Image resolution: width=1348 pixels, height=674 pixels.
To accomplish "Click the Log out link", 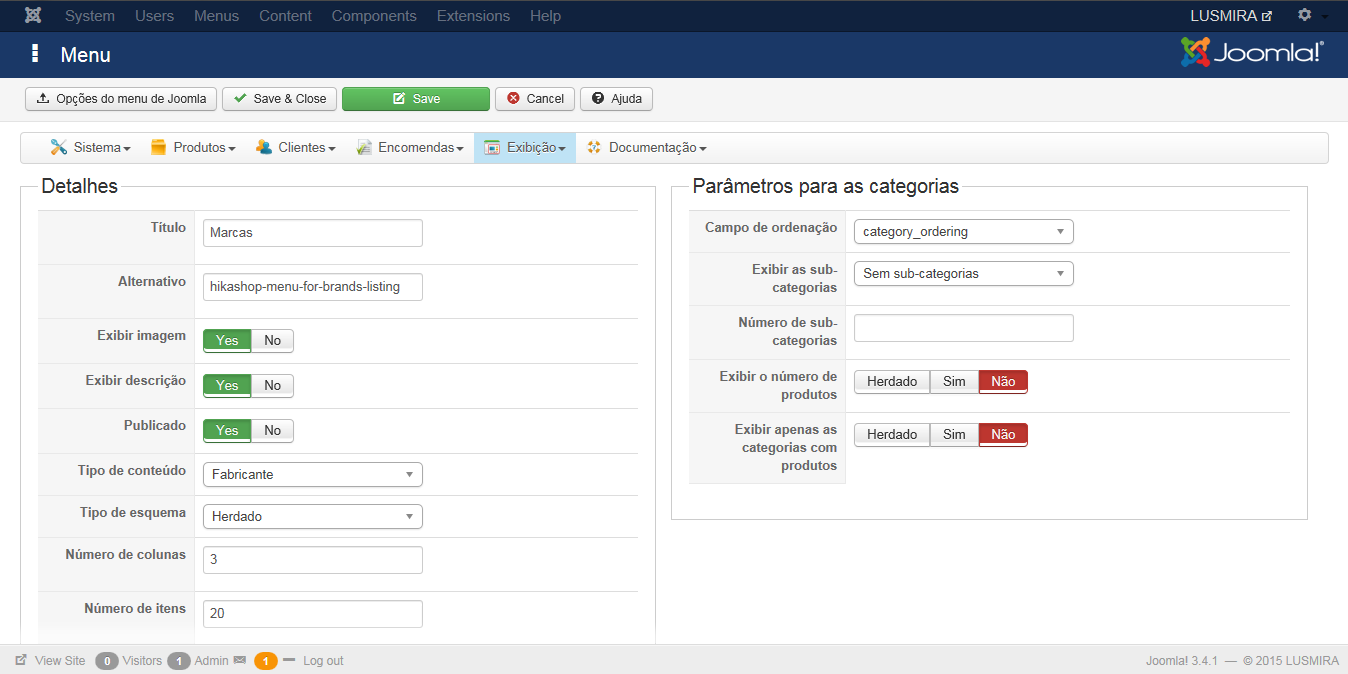I will click(x=323, y=661).
